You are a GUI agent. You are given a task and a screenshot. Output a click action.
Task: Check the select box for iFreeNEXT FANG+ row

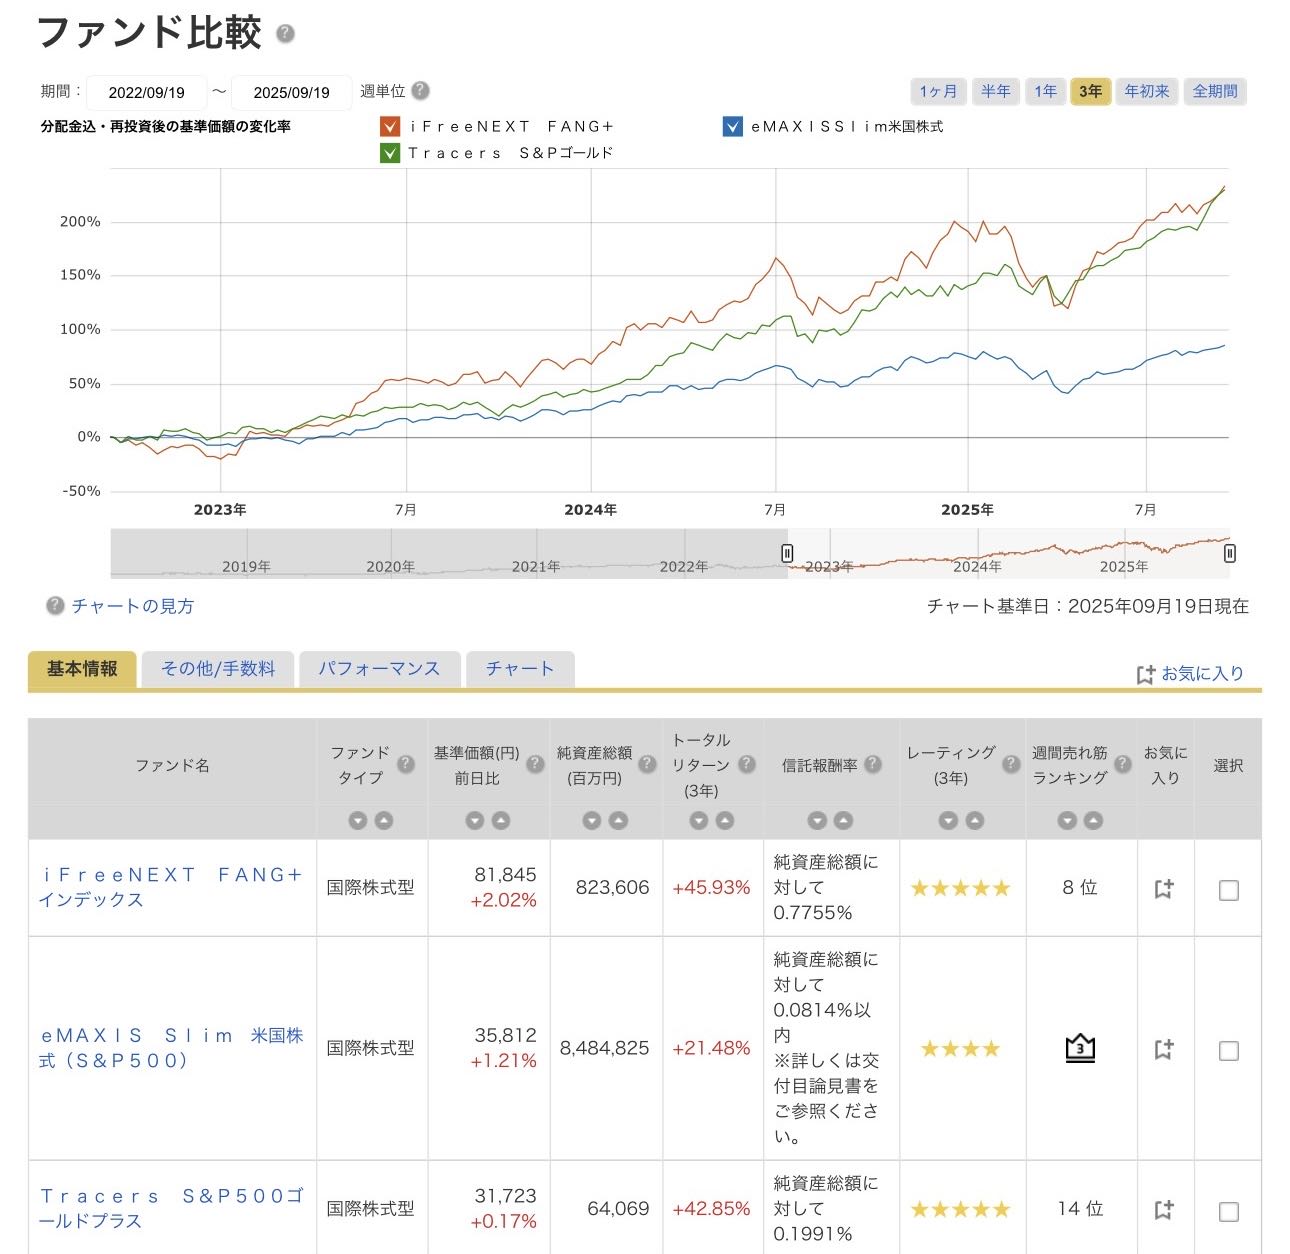point(1229,890)
